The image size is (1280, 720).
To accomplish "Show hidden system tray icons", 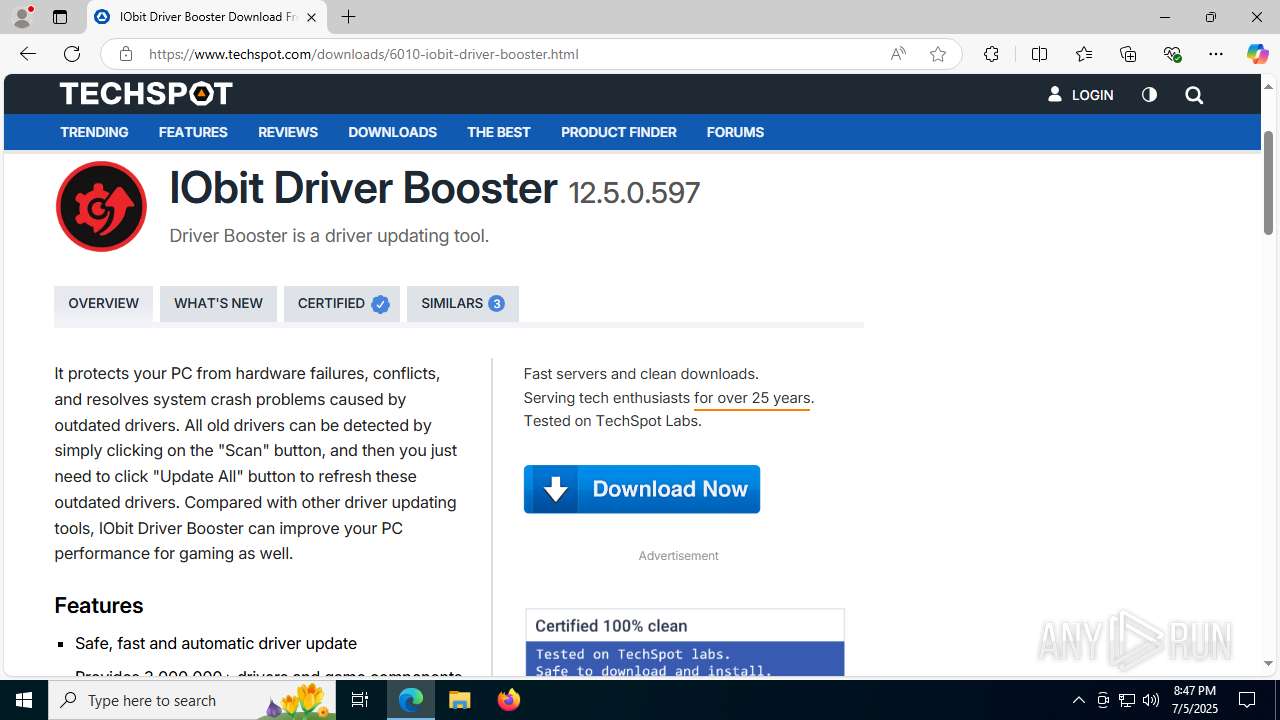I will coord(1078,700).
